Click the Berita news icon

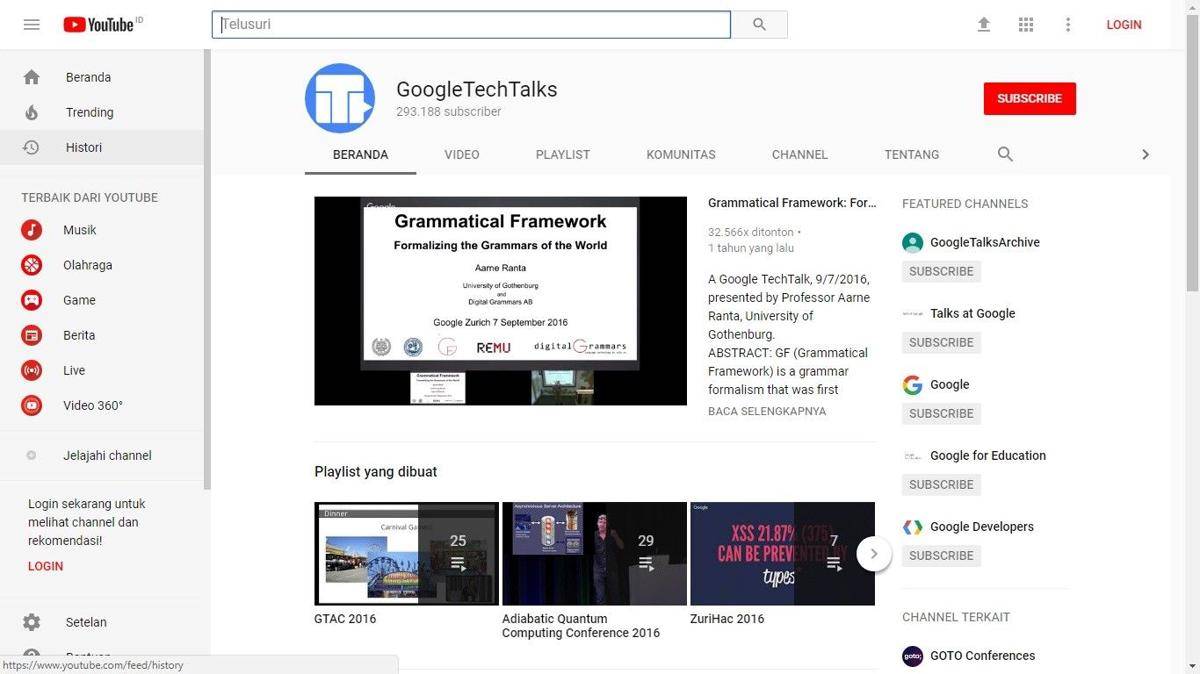coord(32,335)
